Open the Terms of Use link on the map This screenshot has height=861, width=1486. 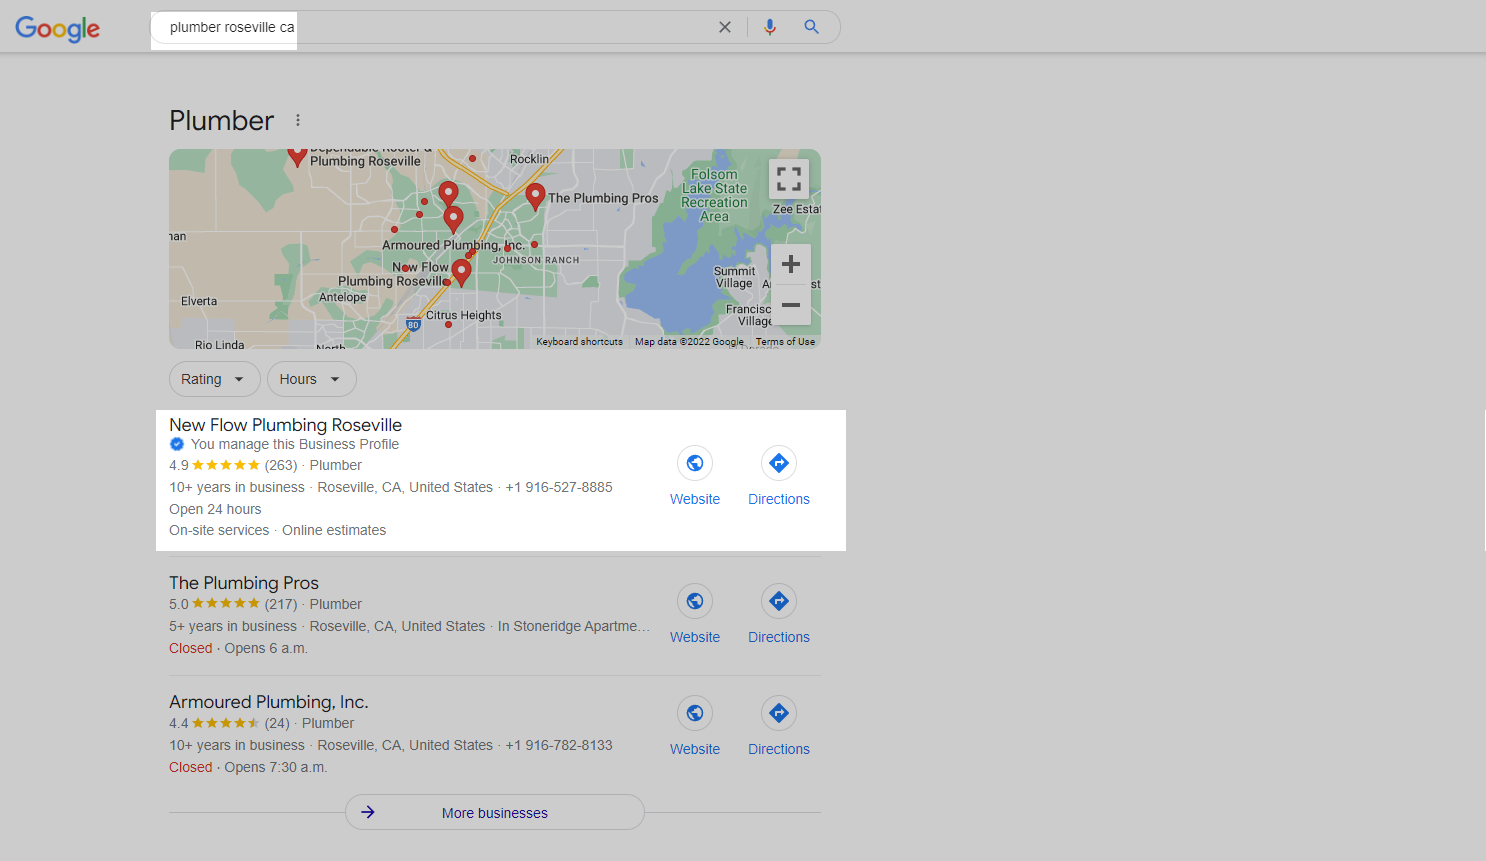(785, 342)
